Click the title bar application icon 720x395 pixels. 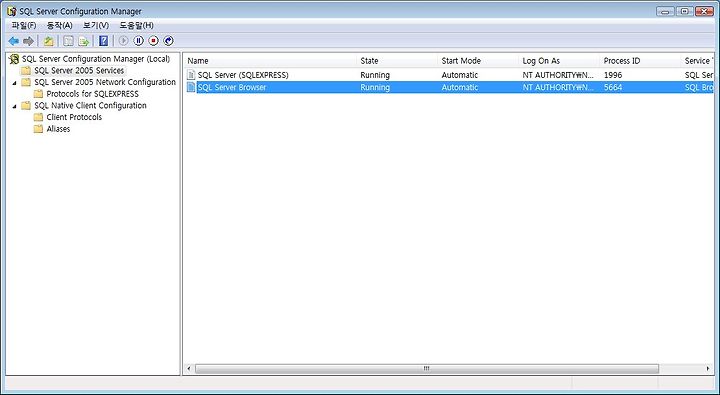pyautogui.click(x=11, y=11)
